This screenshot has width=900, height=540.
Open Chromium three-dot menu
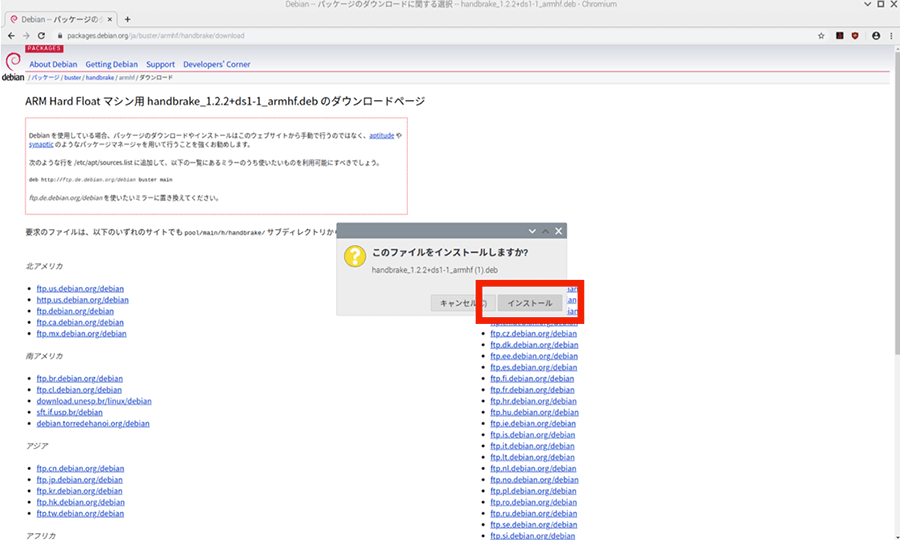pos(891,36)
